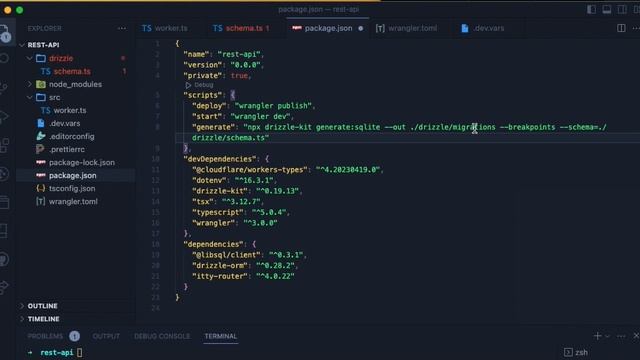640x360 pixels.
Task: Toggle primary sidebar layout button
Action: 591,9
